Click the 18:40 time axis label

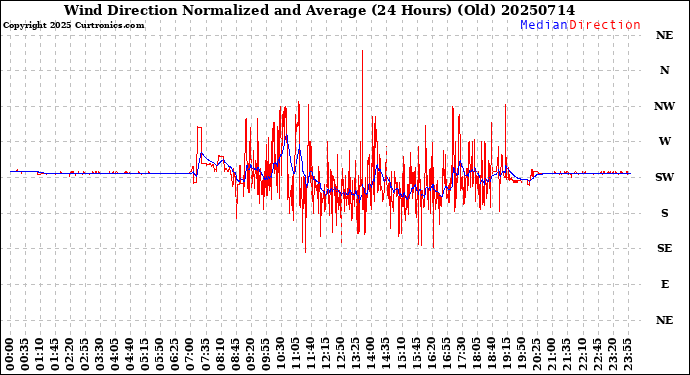click(491, 354)
